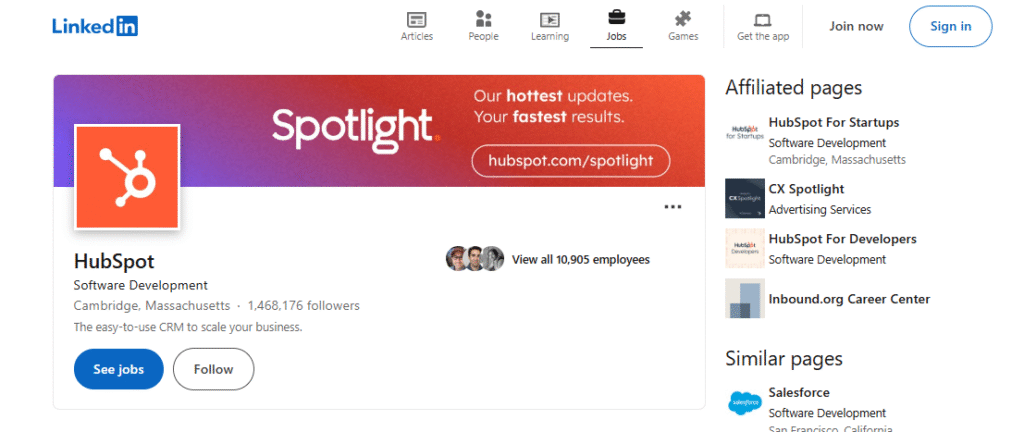Click the Sign in button

(x=950, y=27)
